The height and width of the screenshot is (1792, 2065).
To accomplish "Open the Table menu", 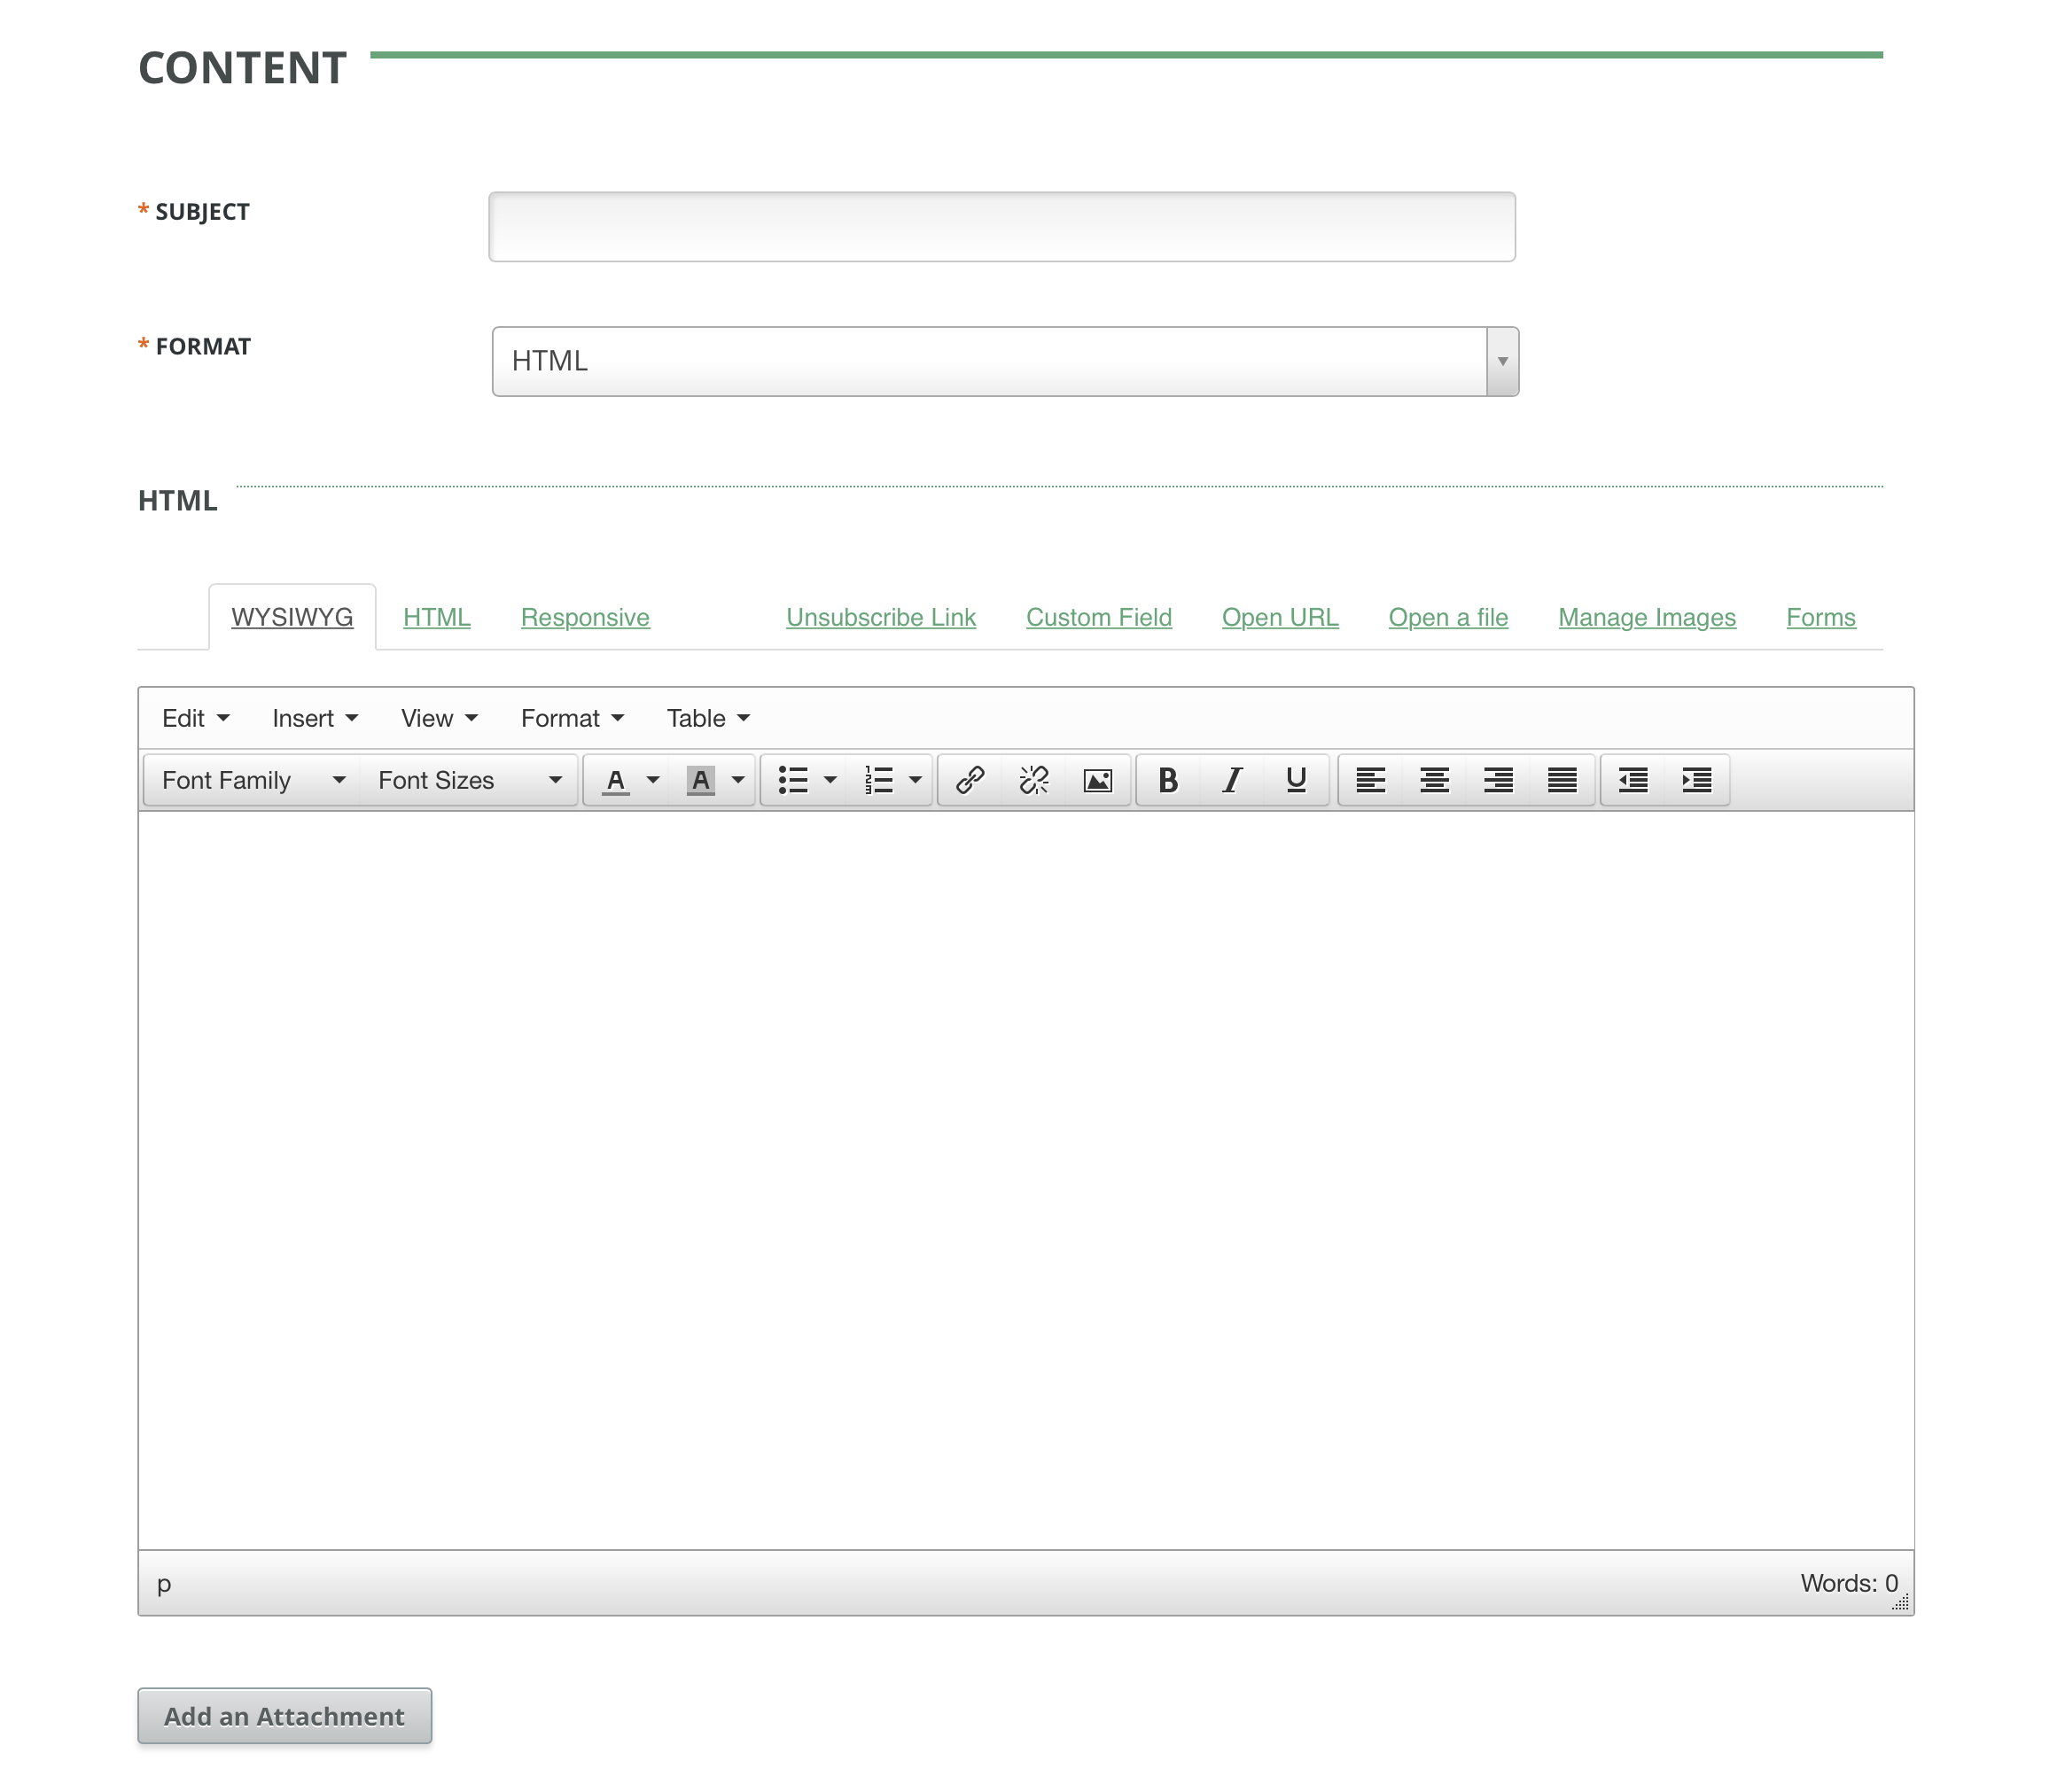I will point(706,718).
